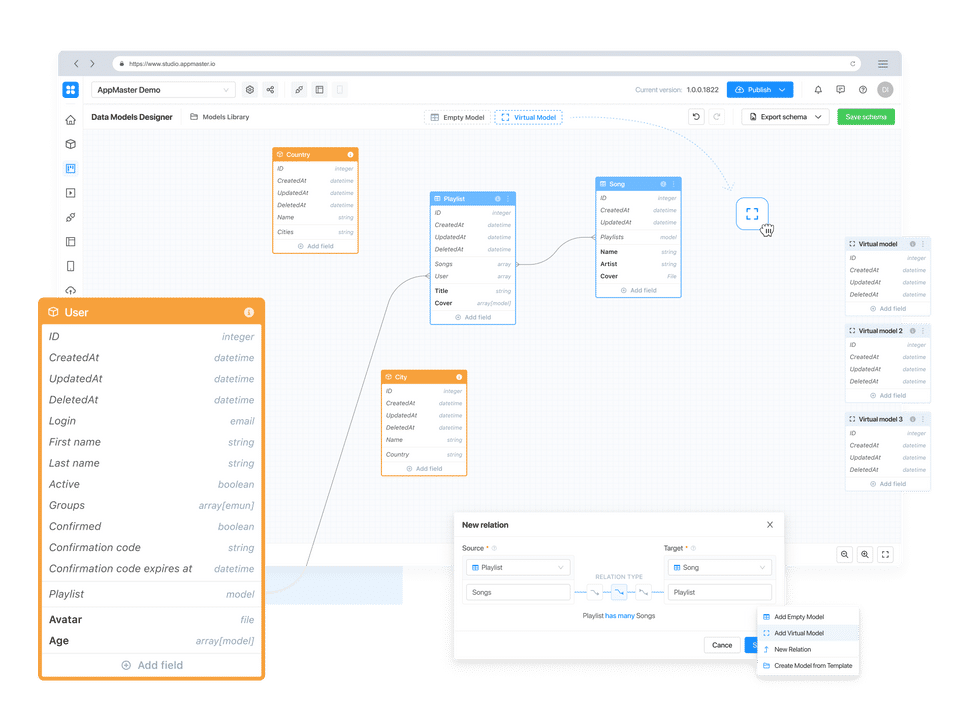Viewport: 960px width, 716px height.
Task: Choose New Relation from context menu
Action: pyautogui.click(x=808, y=649)
